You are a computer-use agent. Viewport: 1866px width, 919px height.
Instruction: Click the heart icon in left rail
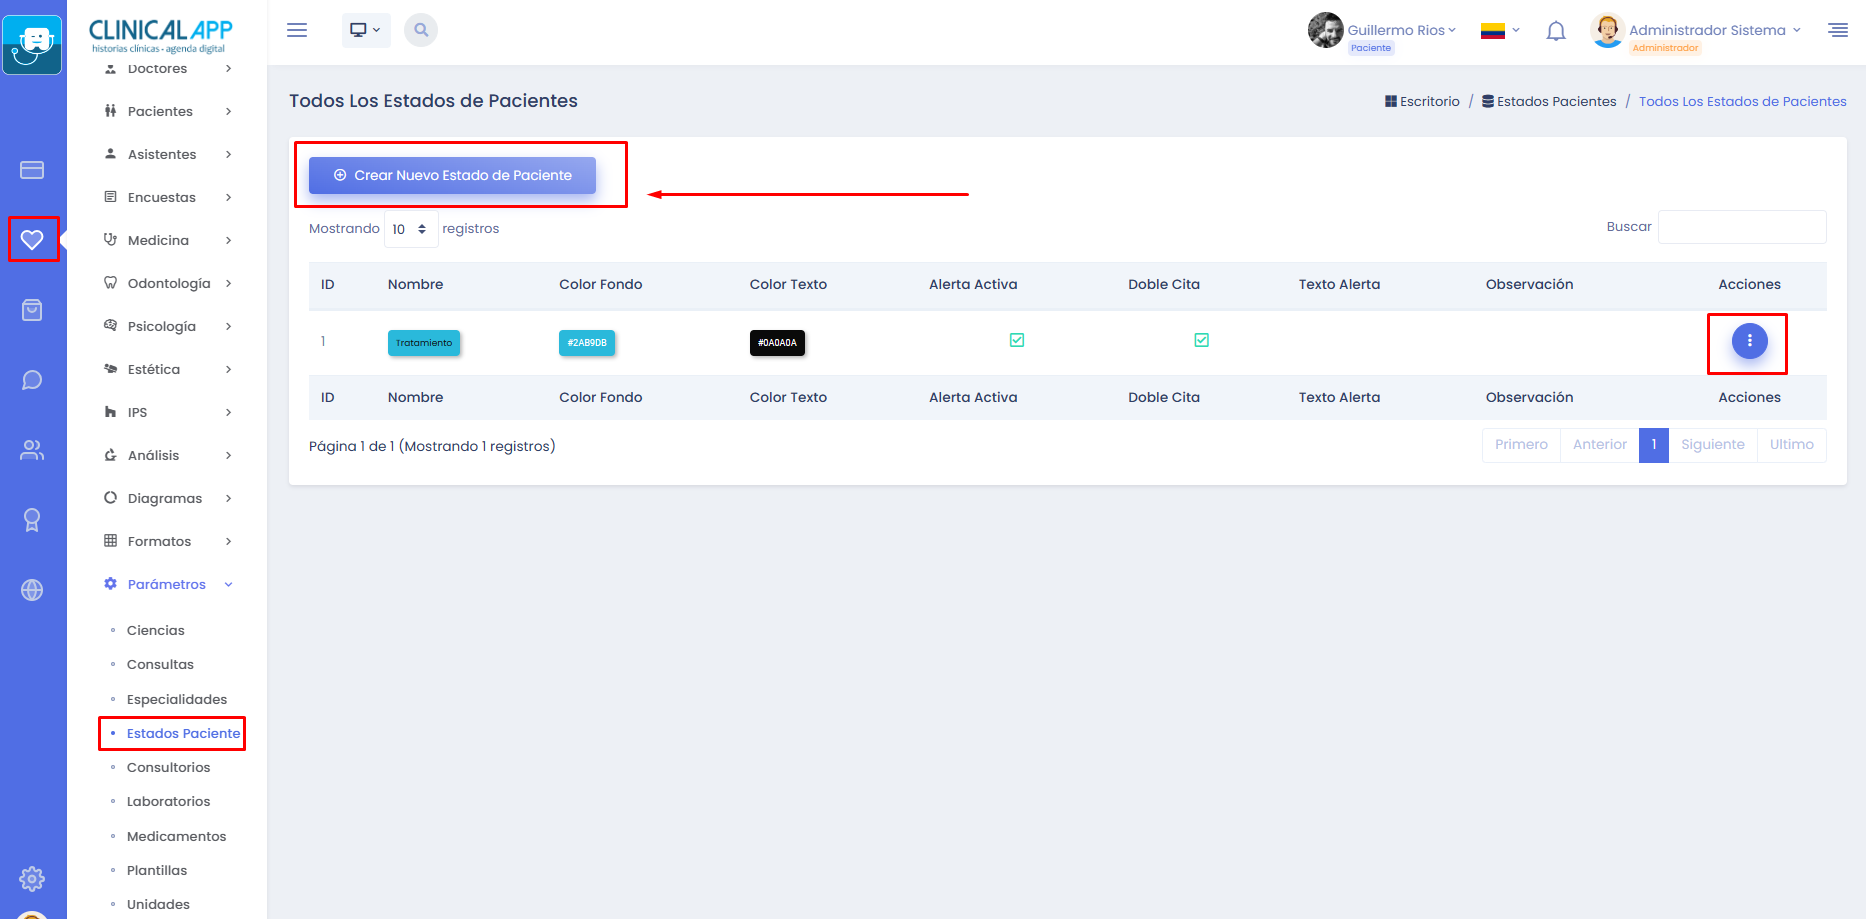point(32,240)
